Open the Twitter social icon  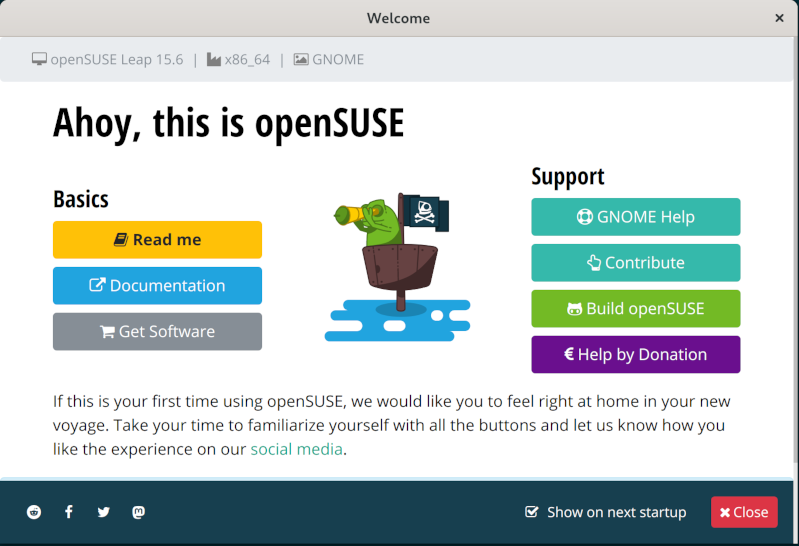[104, 512]
